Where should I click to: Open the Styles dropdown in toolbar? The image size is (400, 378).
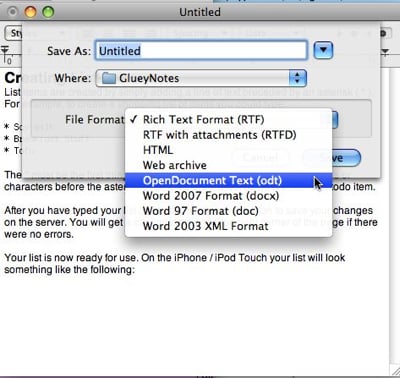point(13,33)
